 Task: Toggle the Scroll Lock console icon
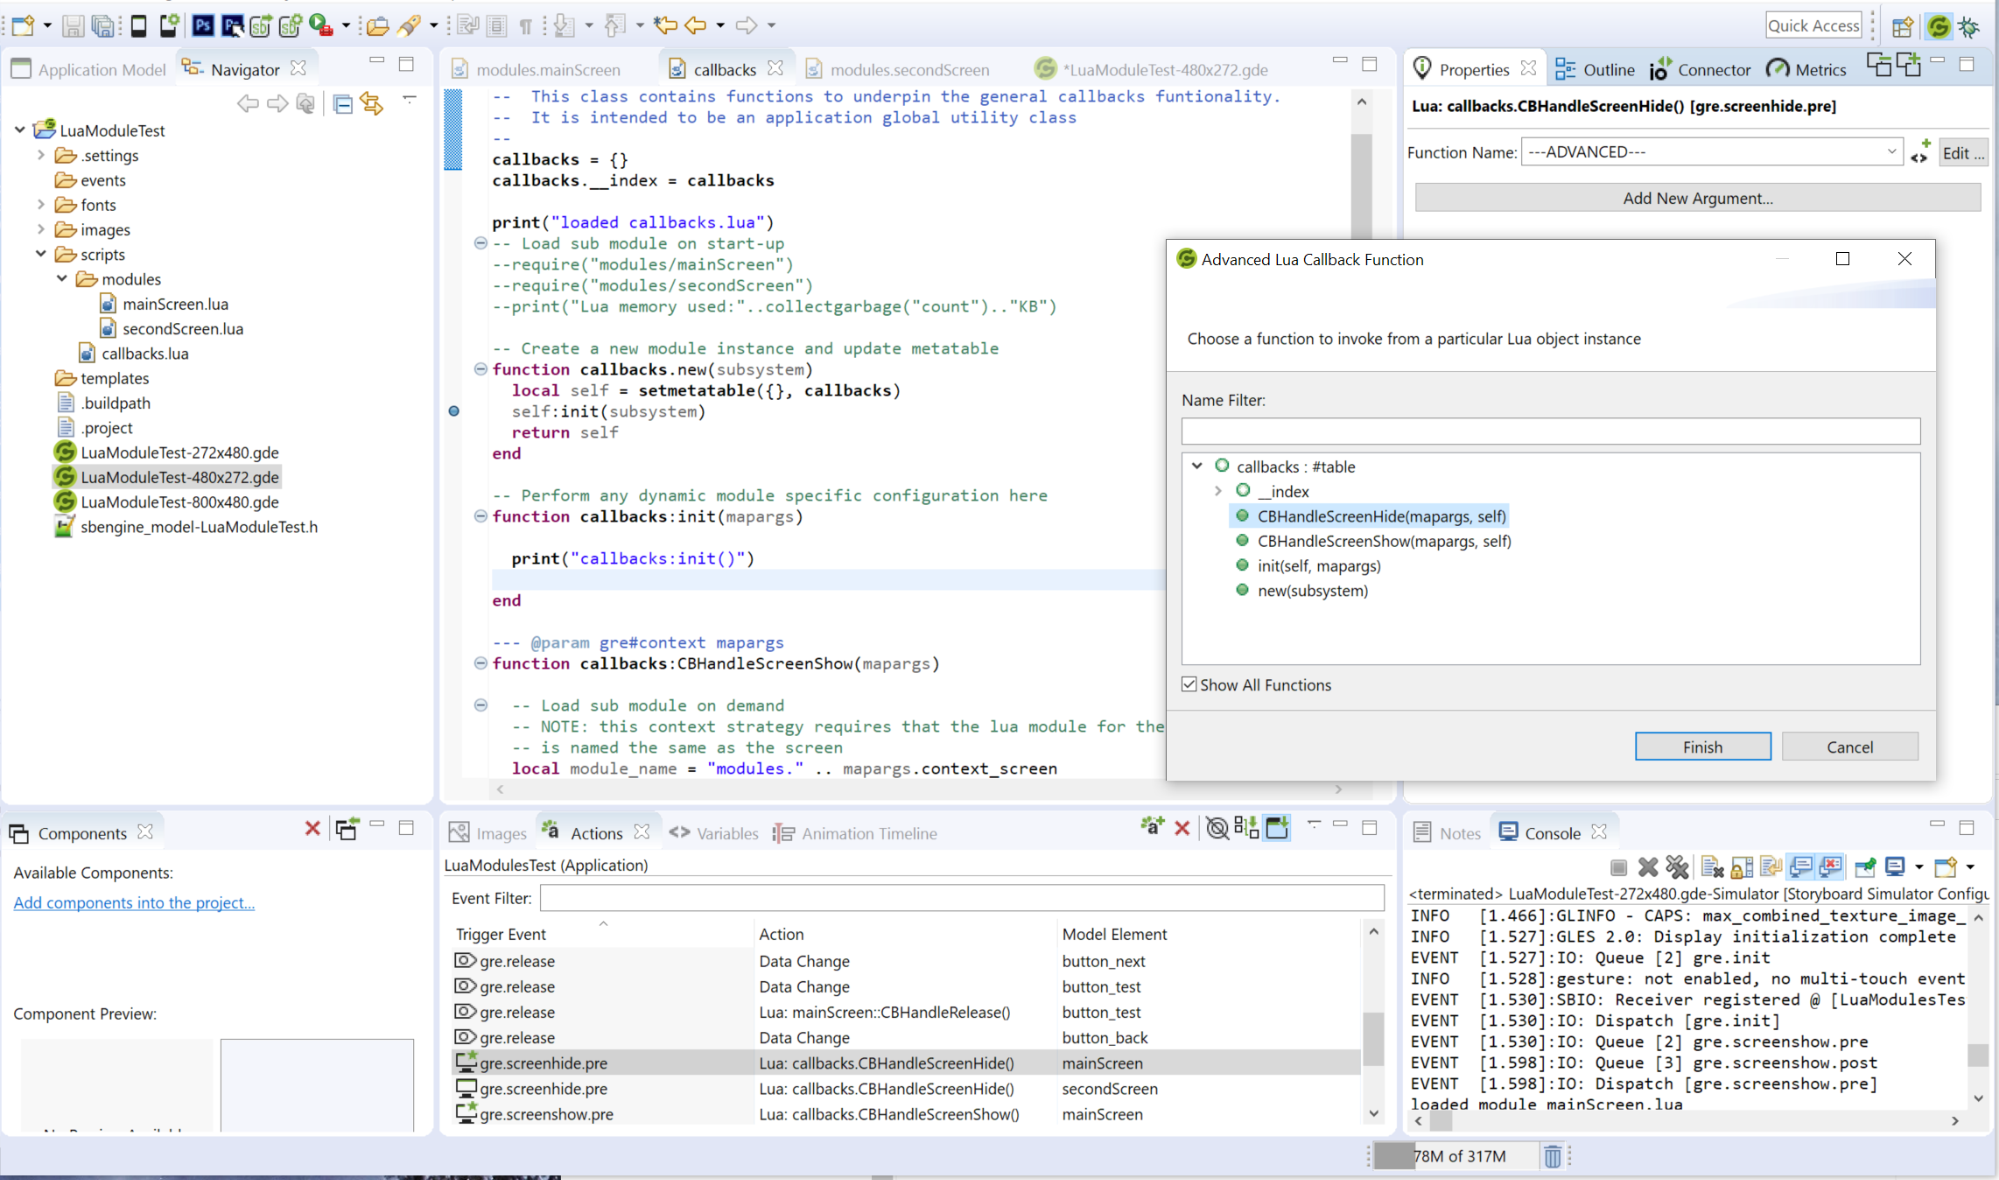click(1742, 867)
